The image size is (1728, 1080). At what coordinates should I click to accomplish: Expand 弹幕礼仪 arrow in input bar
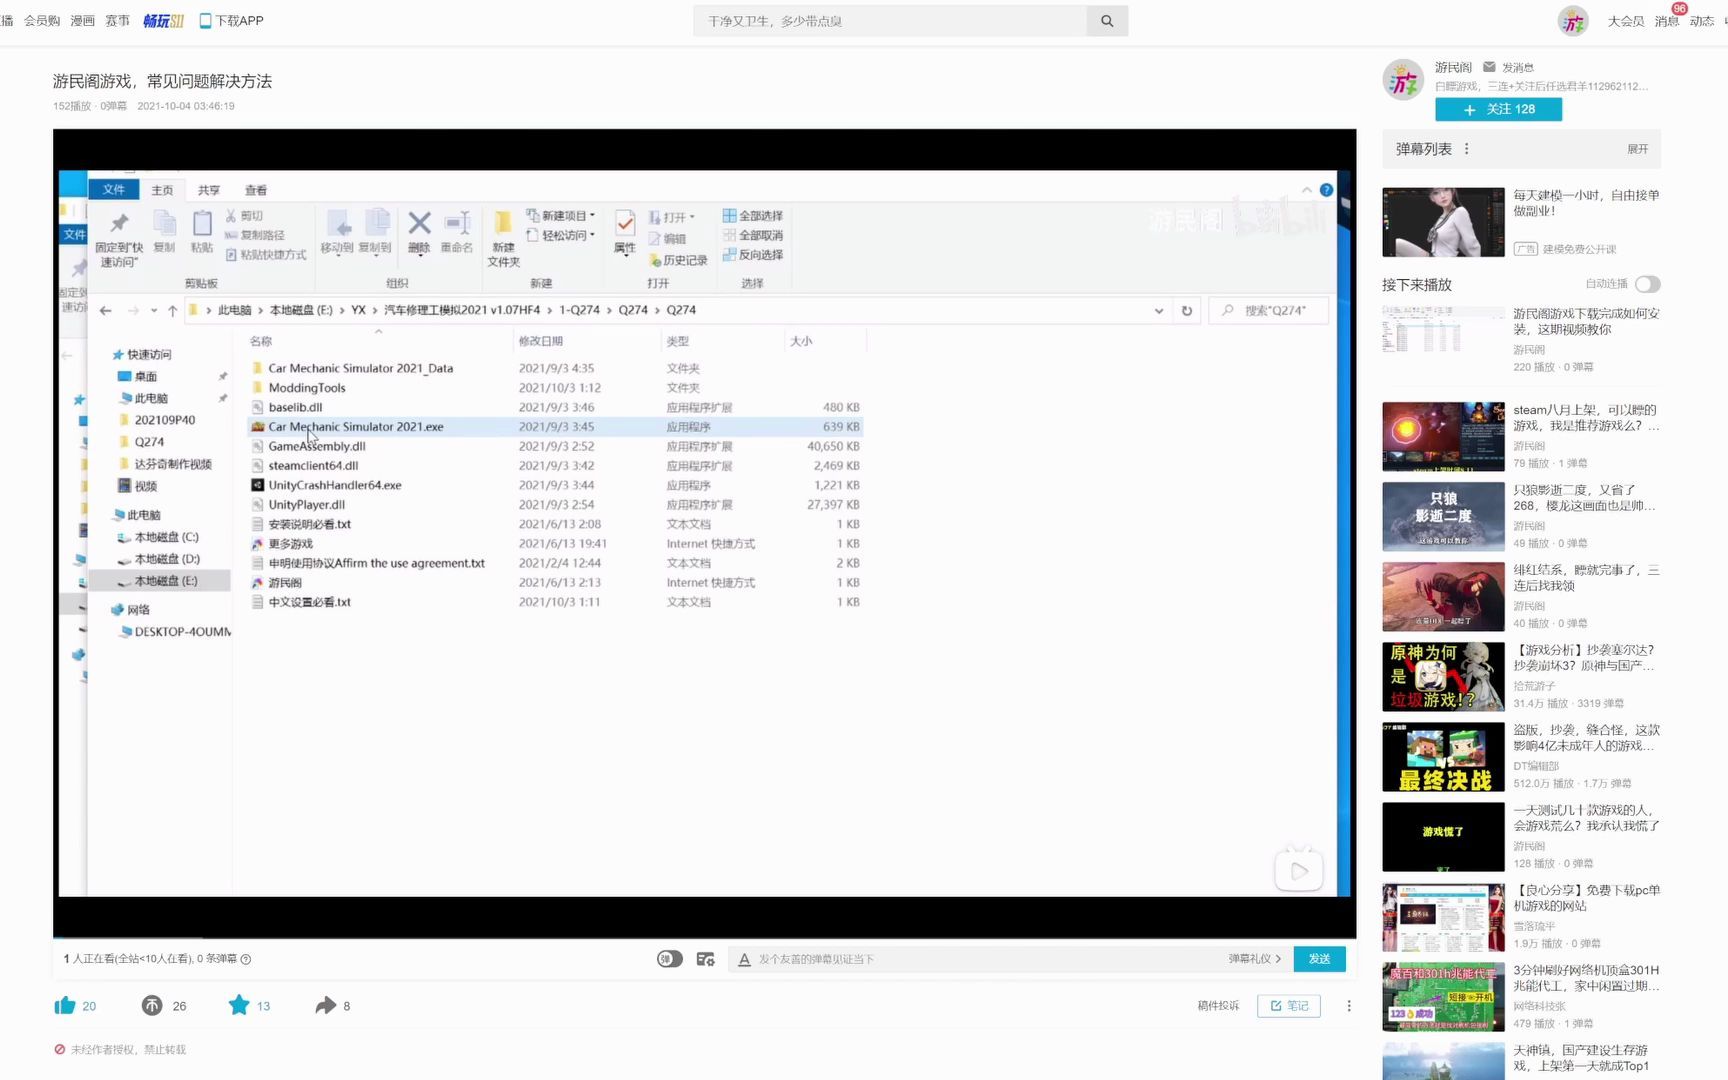click(x=1278, y=959)
